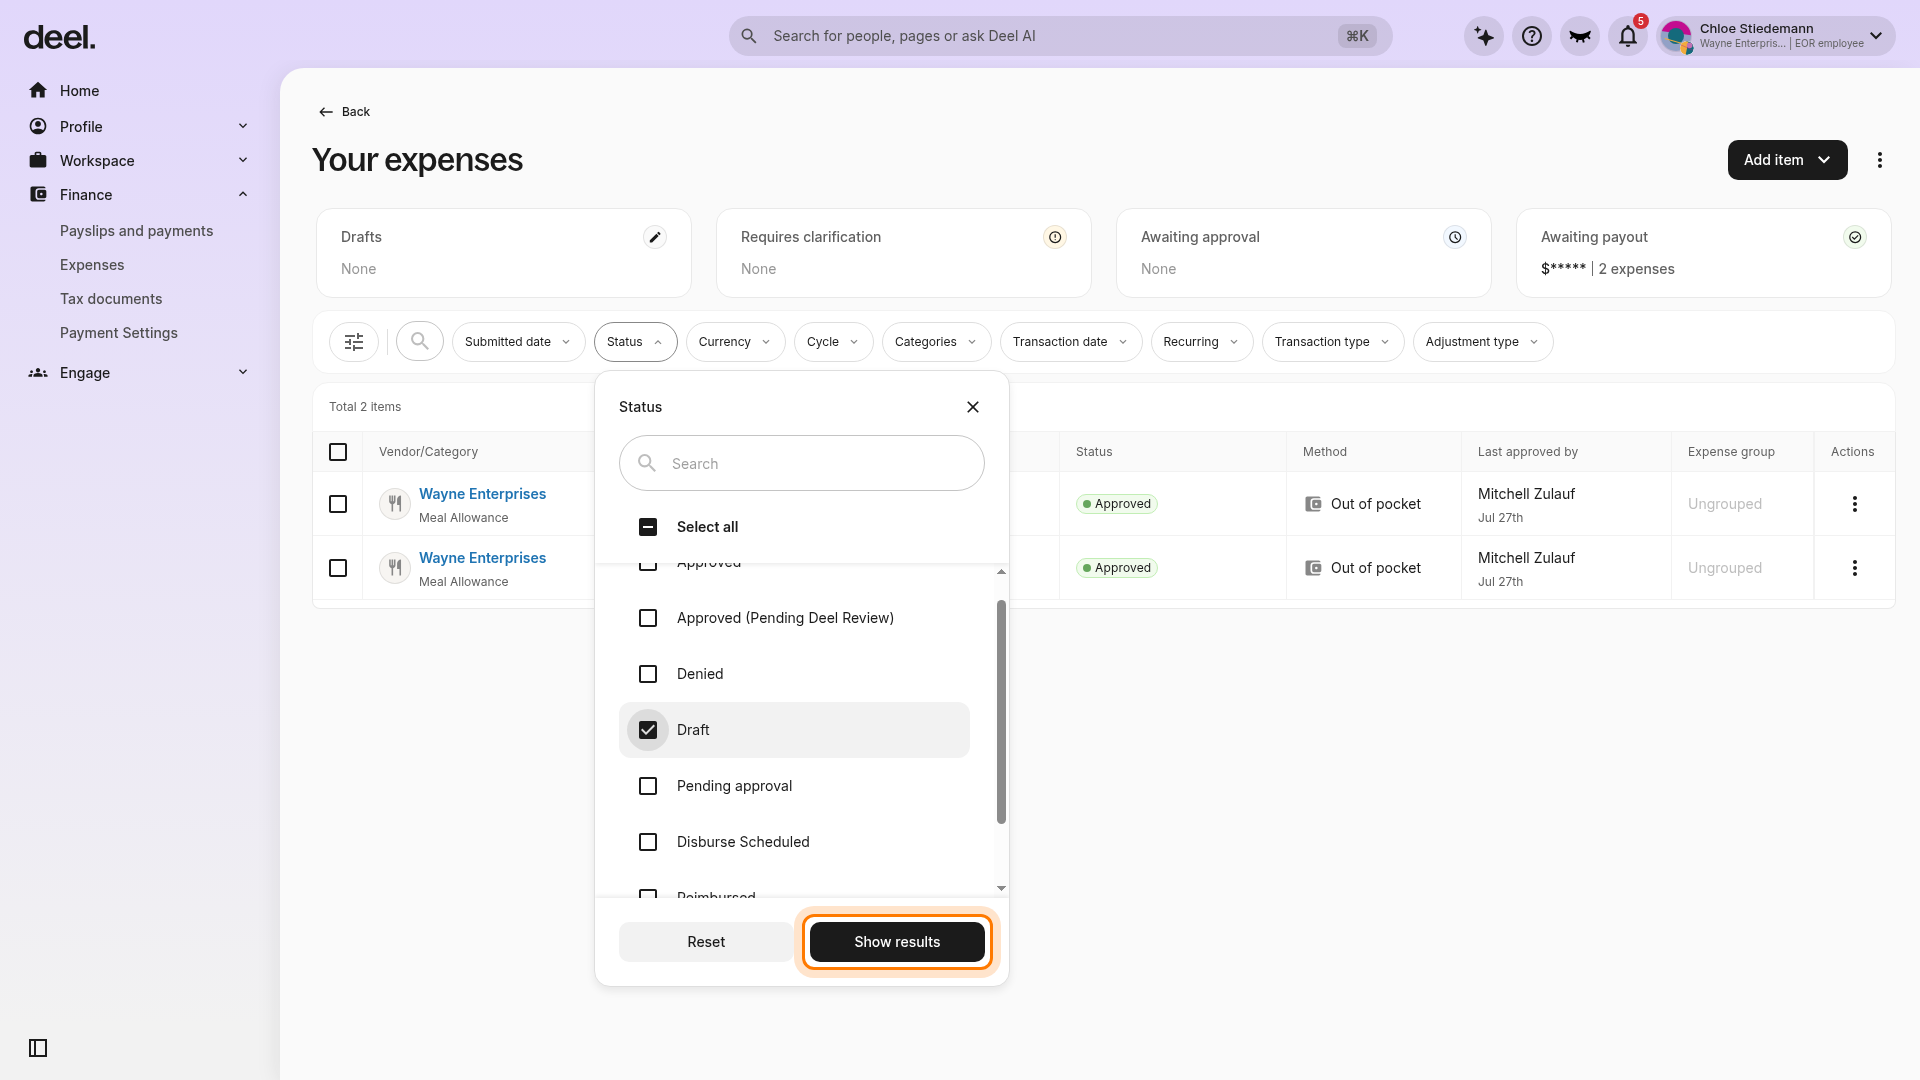Click meal icon of second Wayne Enterprises row
The width and height of the screenshot is (1920, 1080).
click(x=395, y=568)
